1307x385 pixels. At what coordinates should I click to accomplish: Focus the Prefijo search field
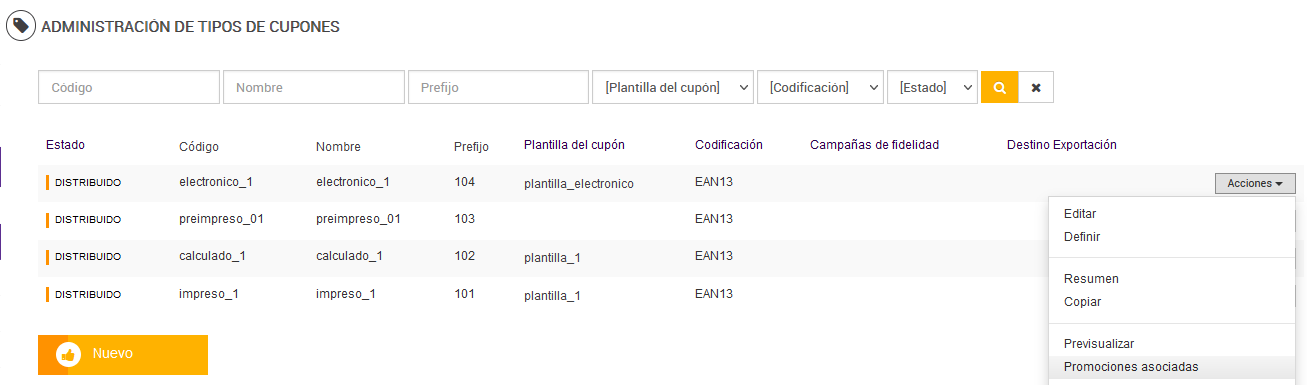pyautogui.click(x=498, y=87)
